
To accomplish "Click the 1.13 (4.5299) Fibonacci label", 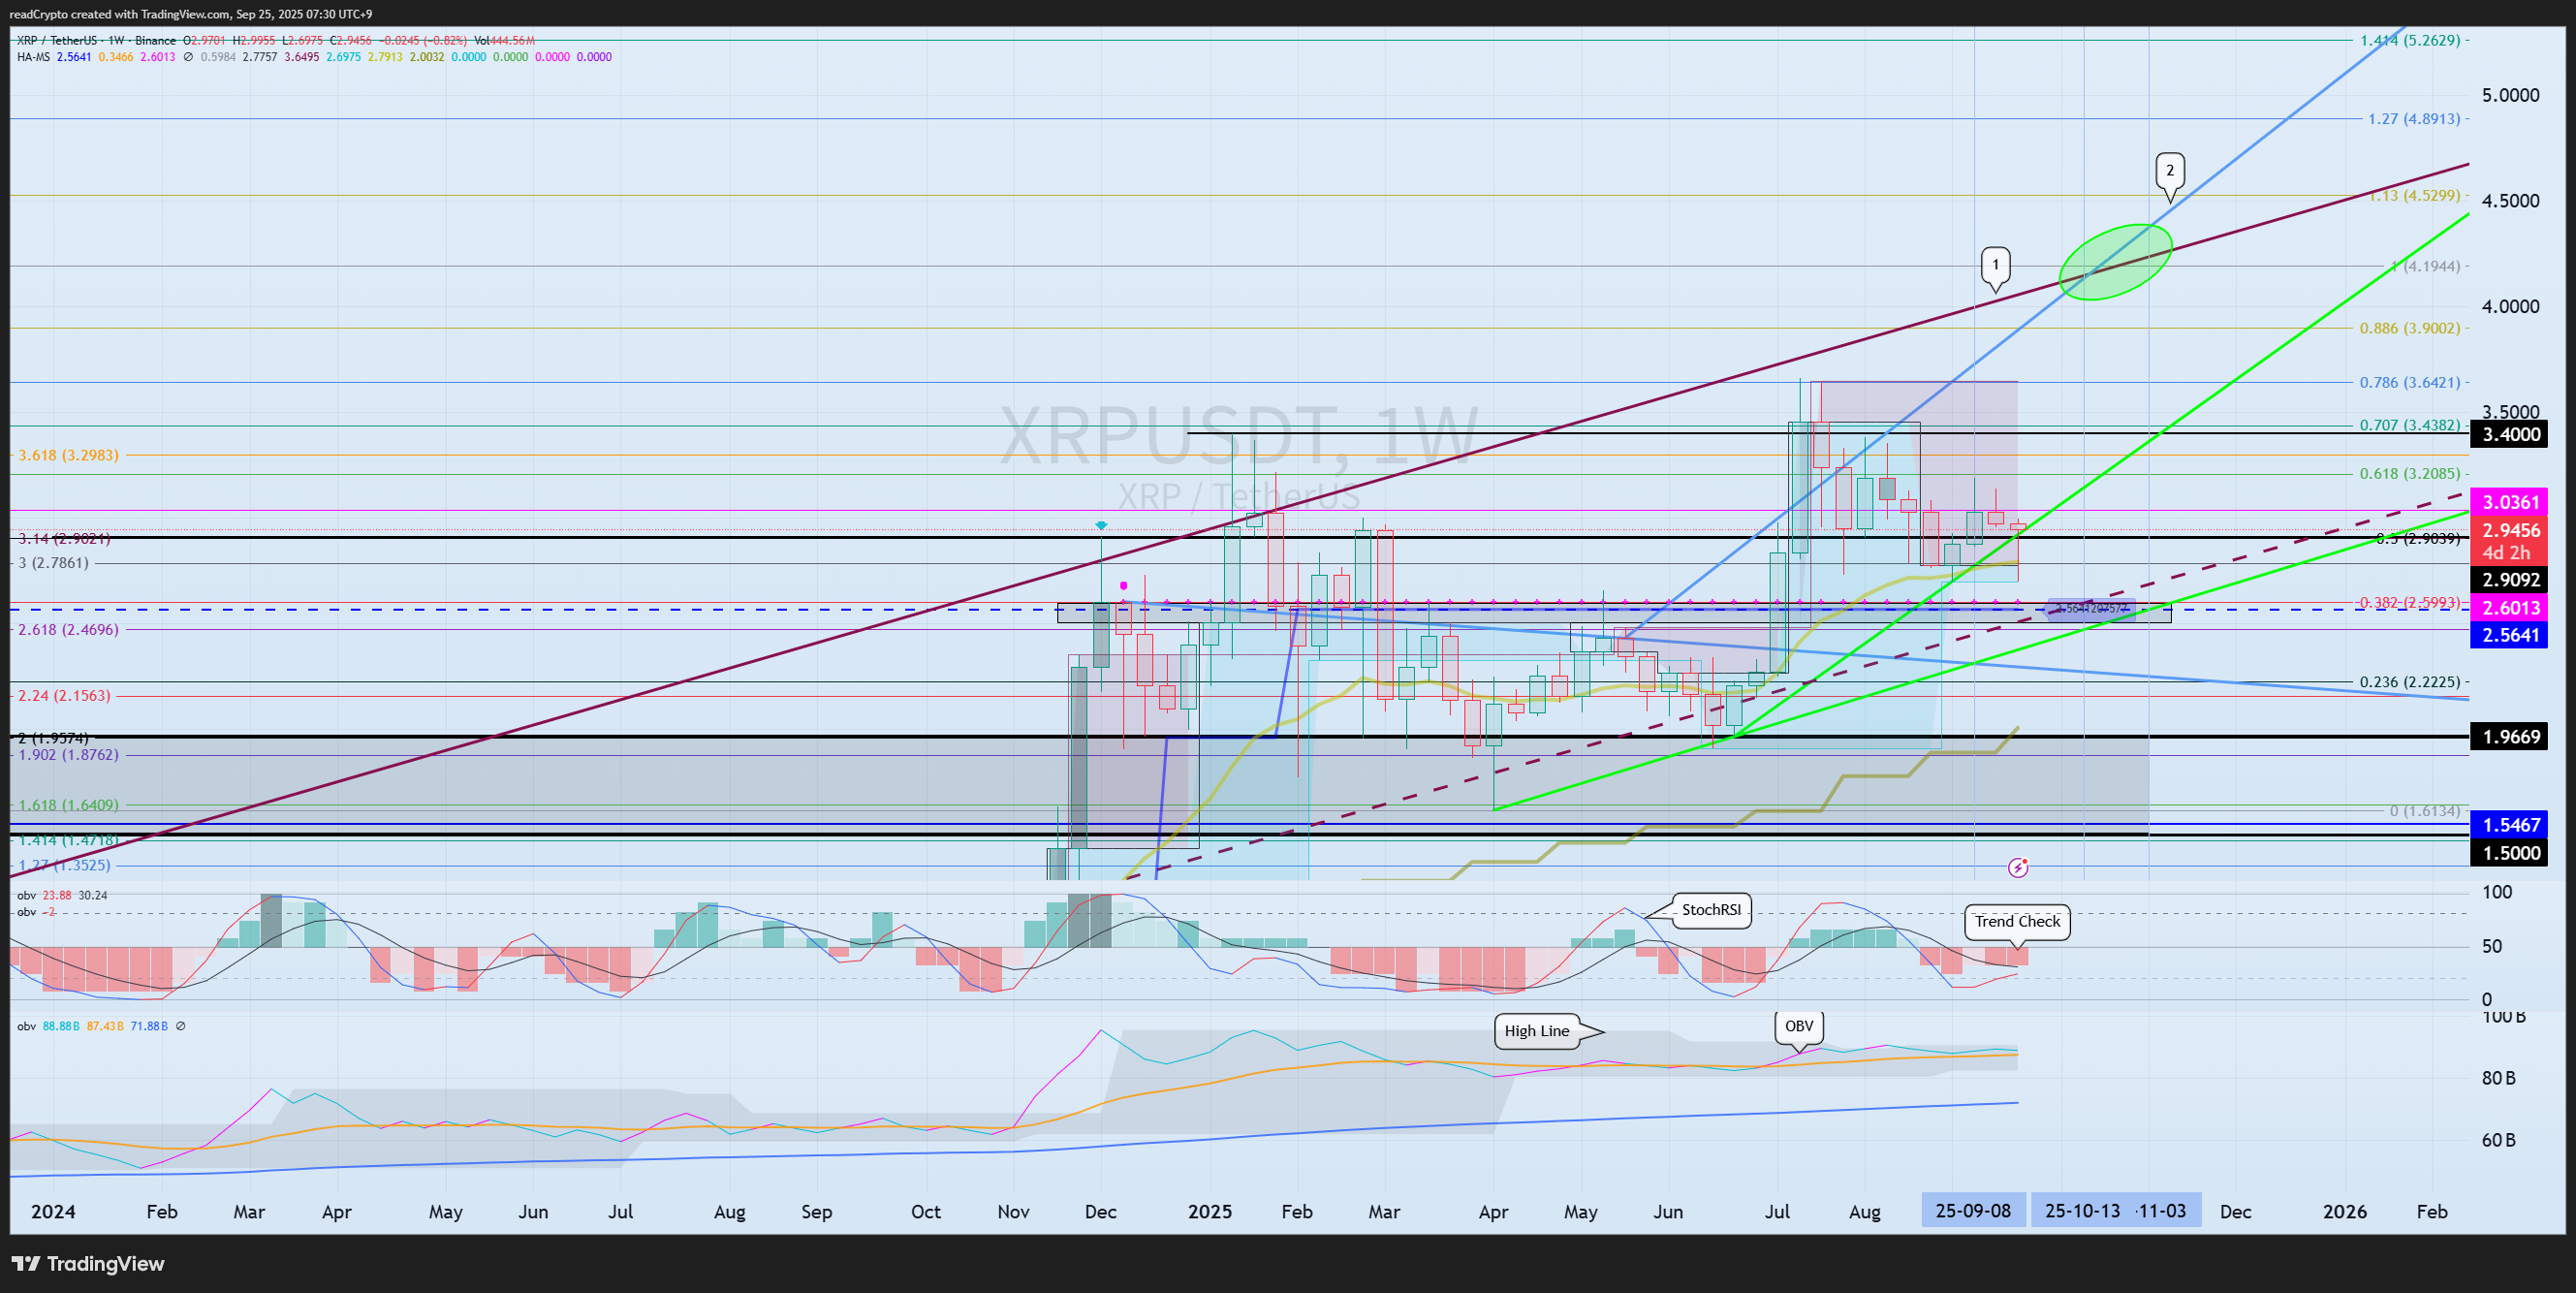I will (2414, 196).
